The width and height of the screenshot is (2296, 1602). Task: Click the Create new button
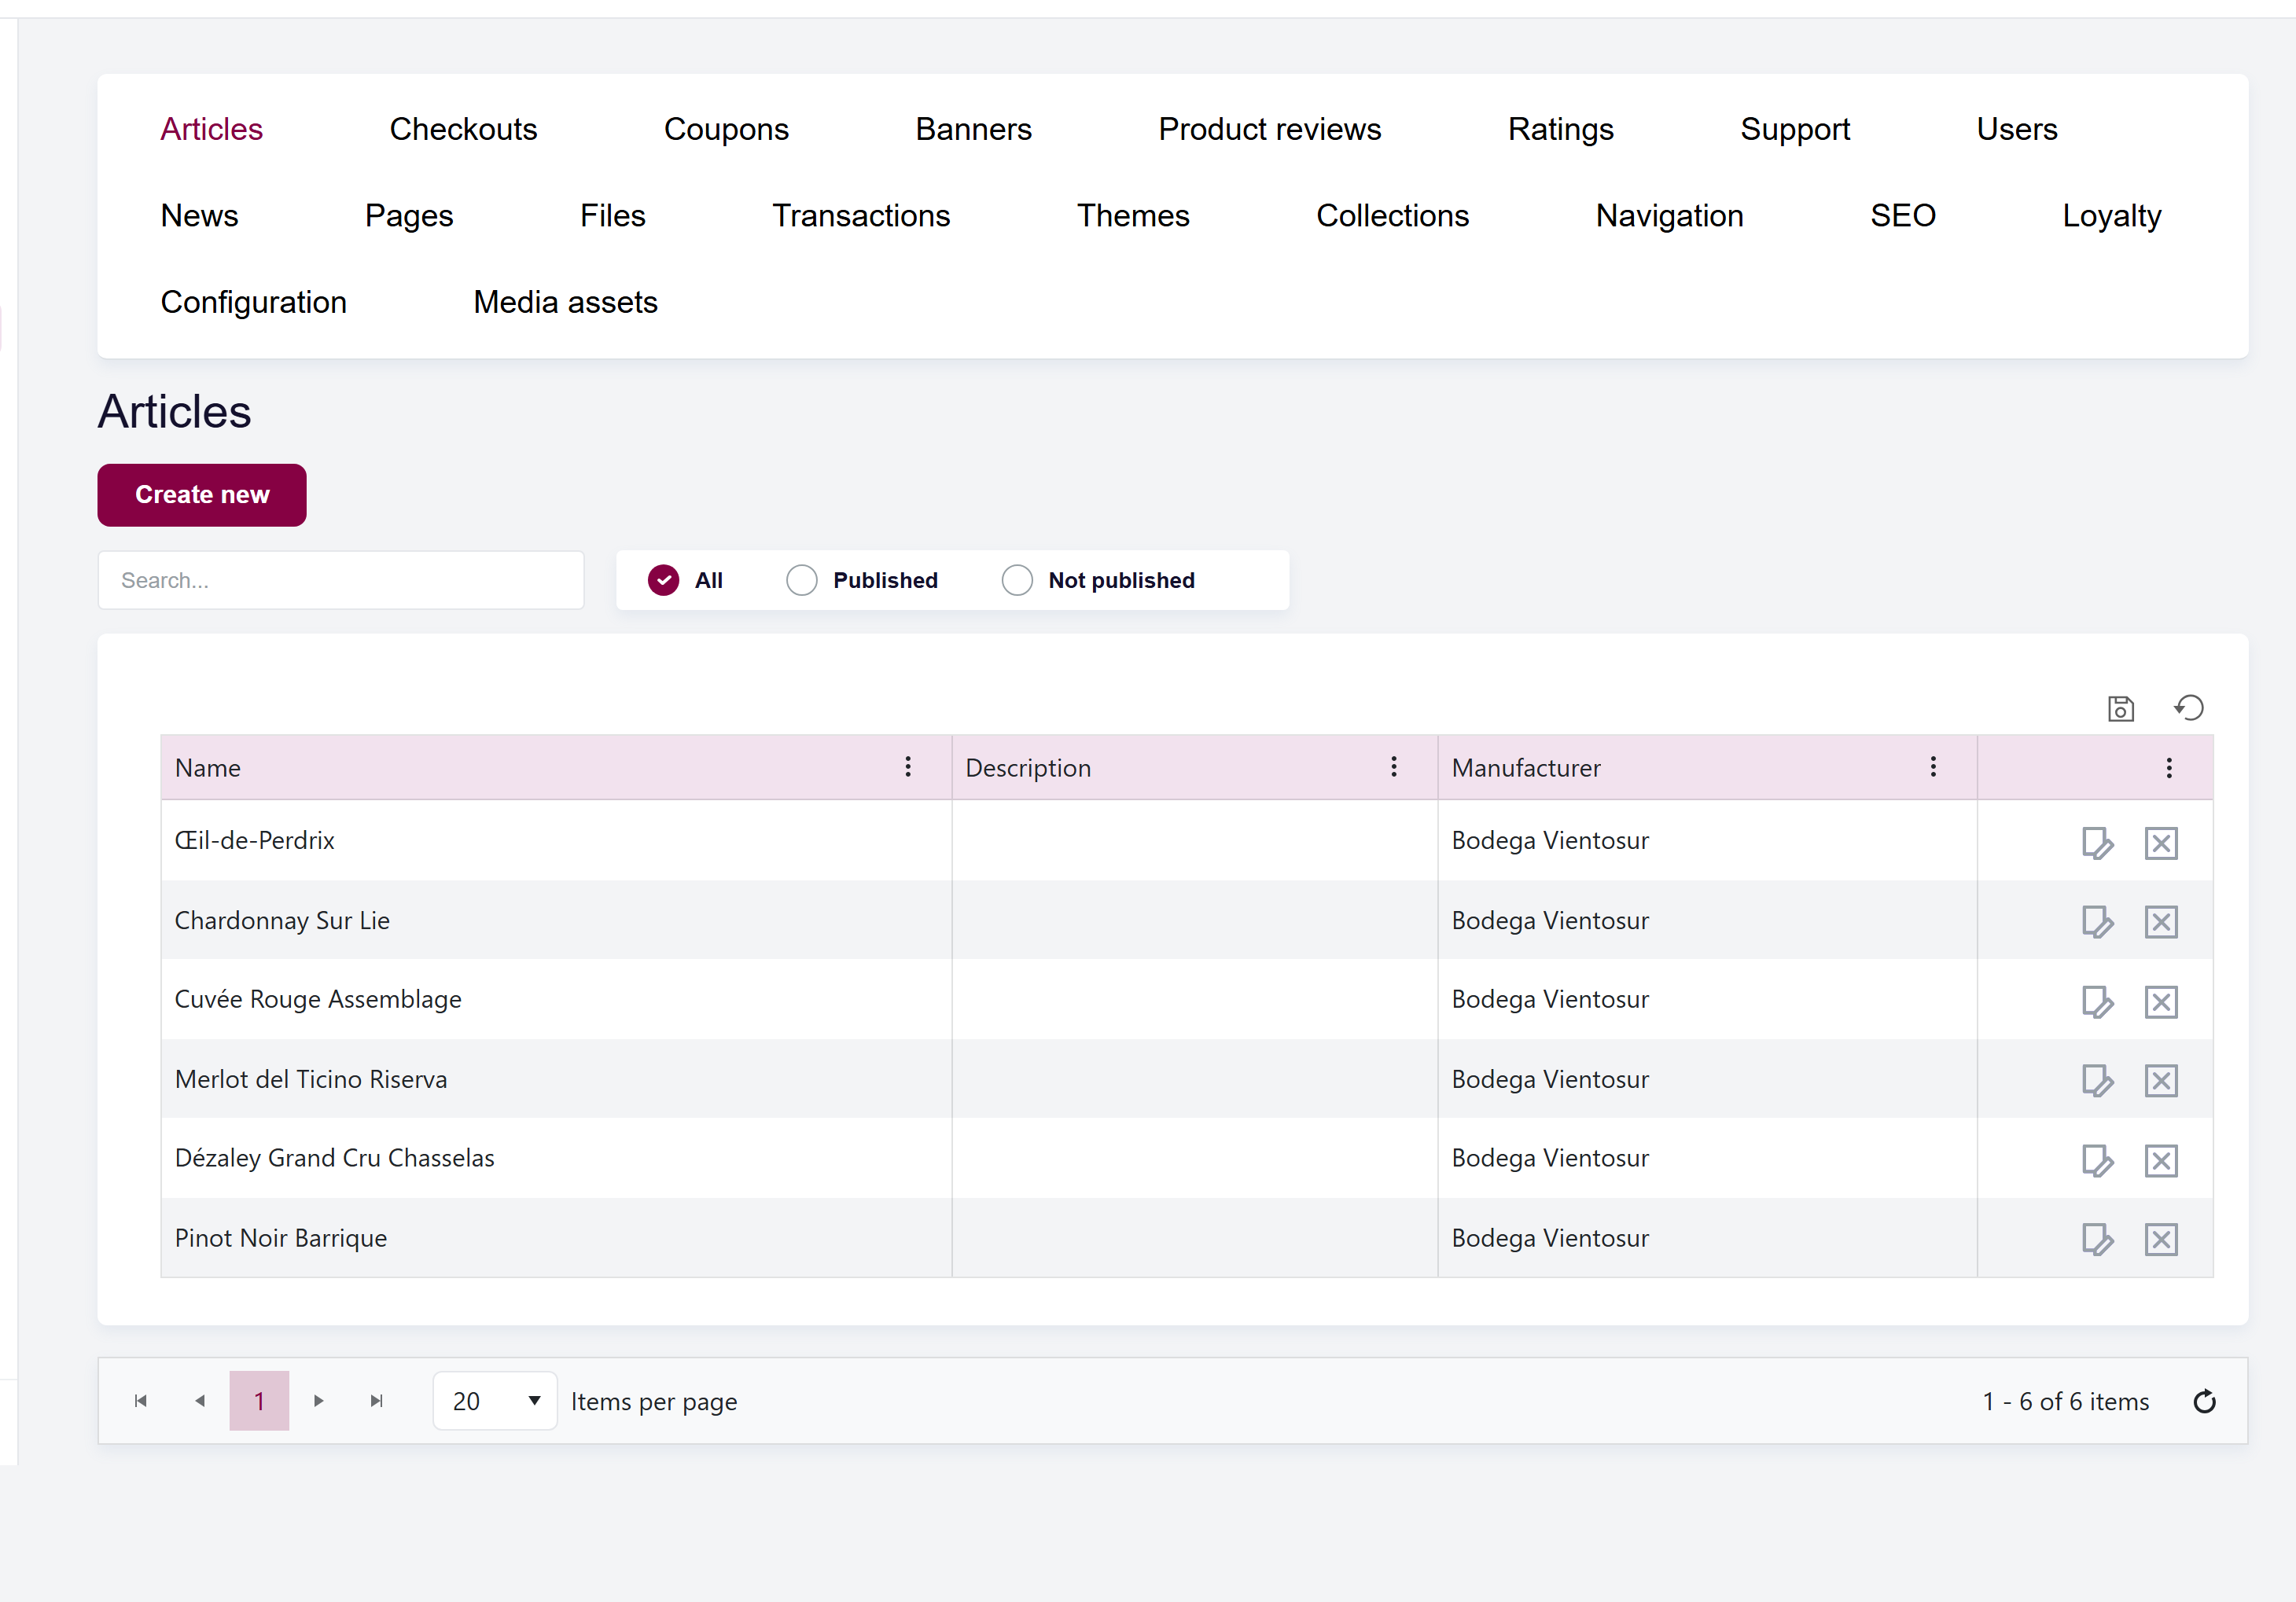(202, 495)
